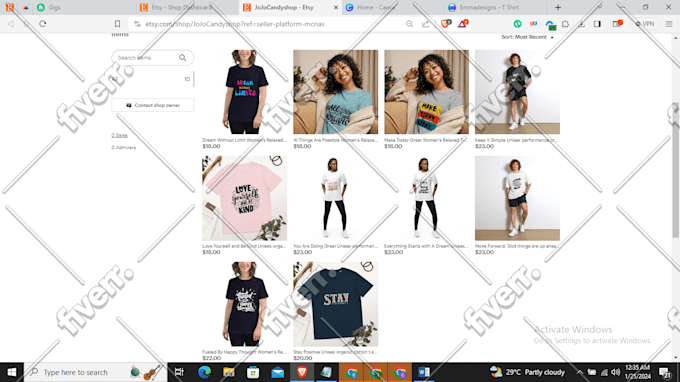Image resolution: width=680 pixels, height=382 pixels.
Task: Open Microsoft Word from the taskbar
Action: pyautogui.click(x=424, y=372)
